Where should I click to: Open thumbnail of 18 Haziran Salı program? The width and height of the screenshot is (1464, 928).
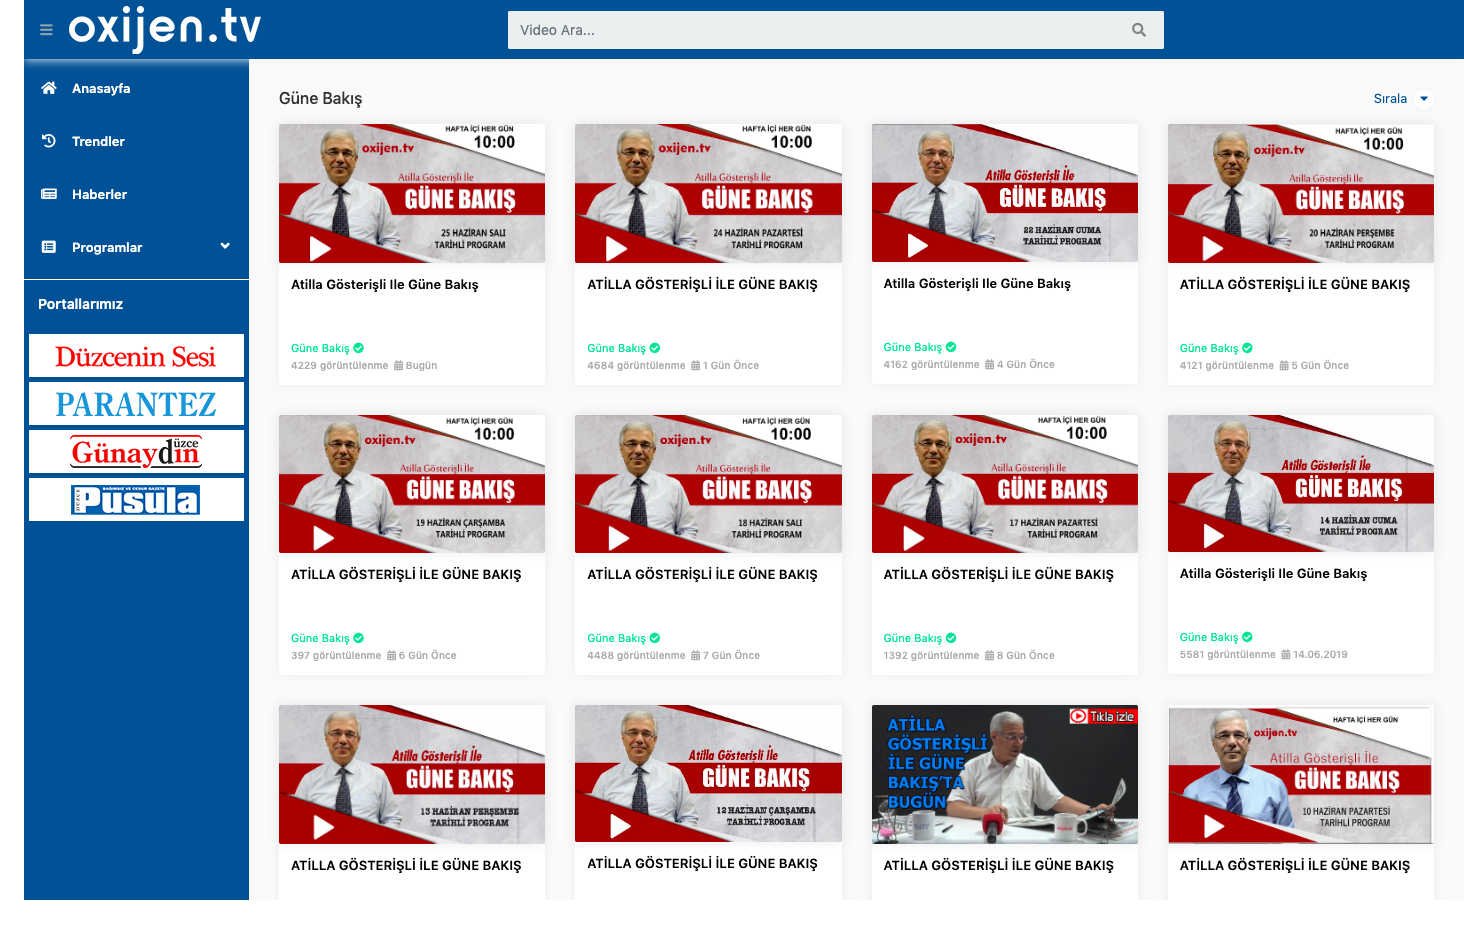click(x=708, y=484)
